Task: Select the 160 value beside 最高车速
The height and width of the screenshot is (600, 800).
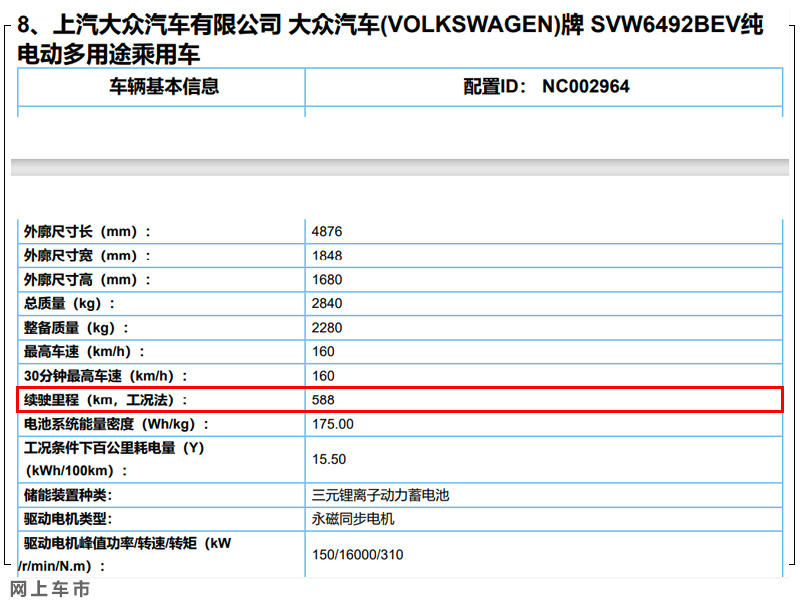Action: coord(323,352)
